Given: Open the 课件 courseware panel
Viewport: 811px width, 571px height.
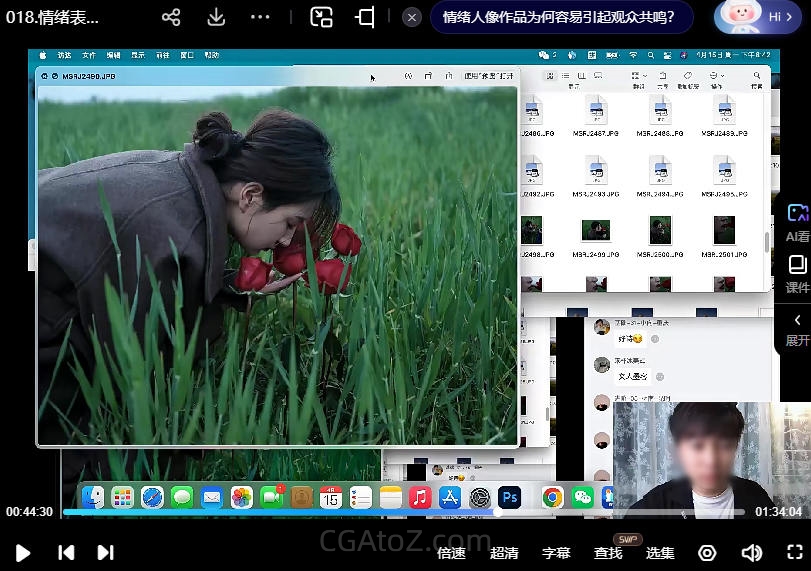Looking at the screenshot, I should (x=797, y=274).
